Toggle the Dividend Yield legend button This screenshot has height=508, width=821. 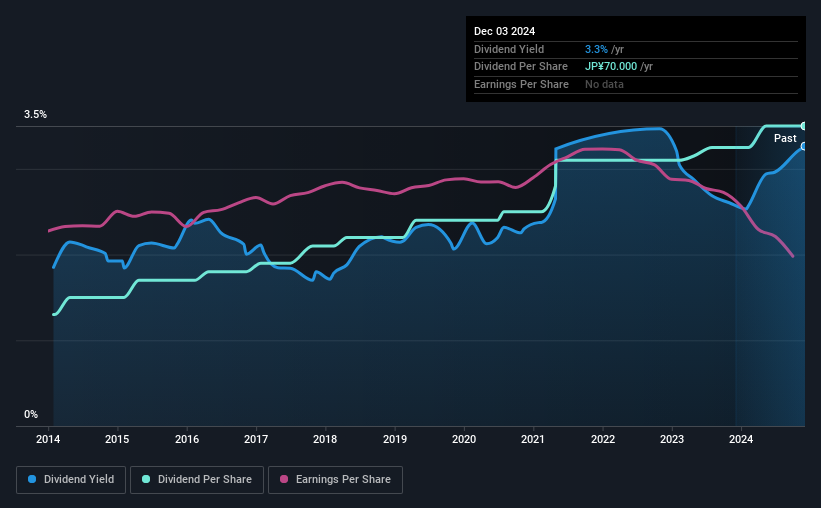click(71, 480)
